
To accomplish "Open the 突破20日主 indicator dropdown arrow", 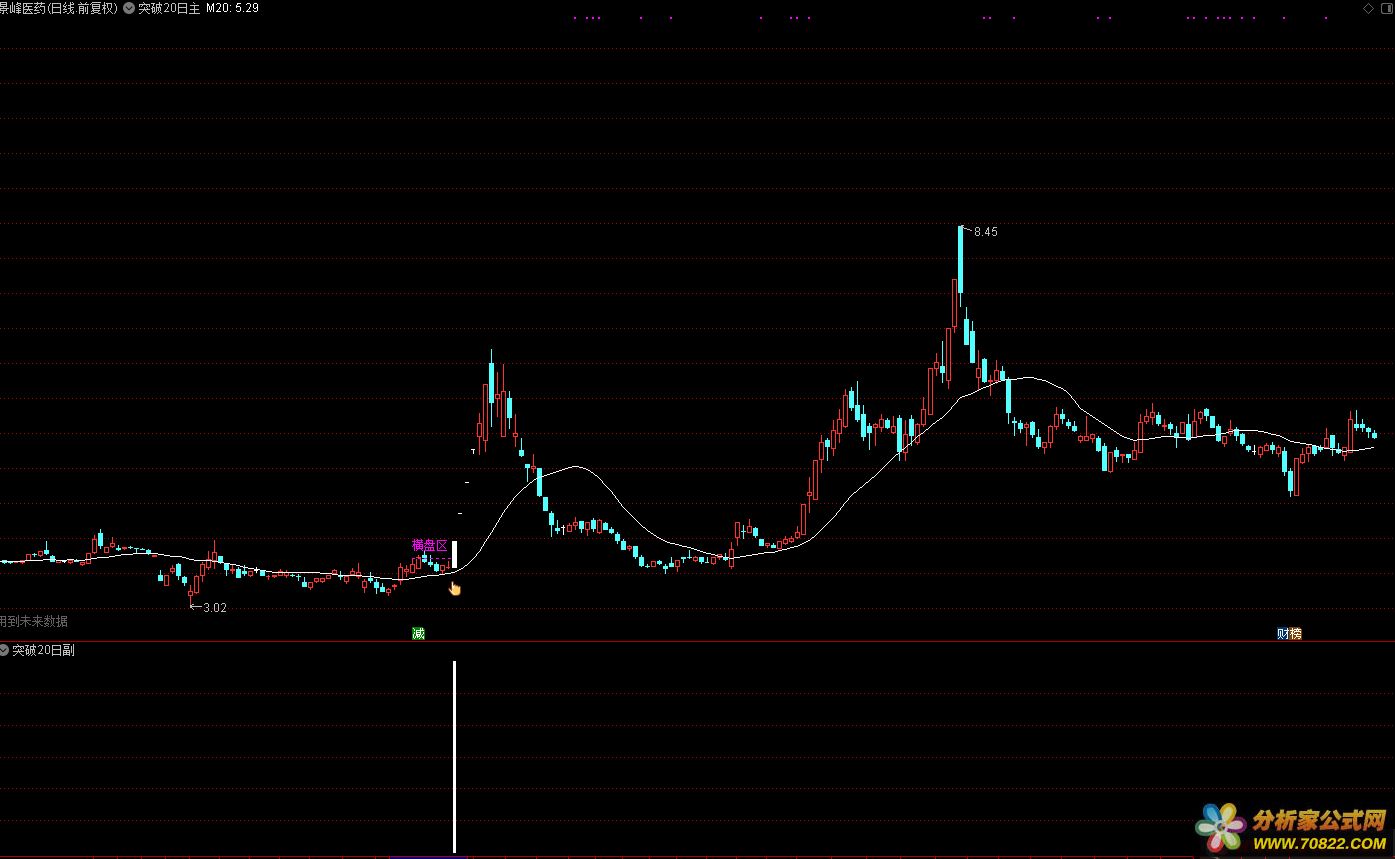I will tap(129, 8).
